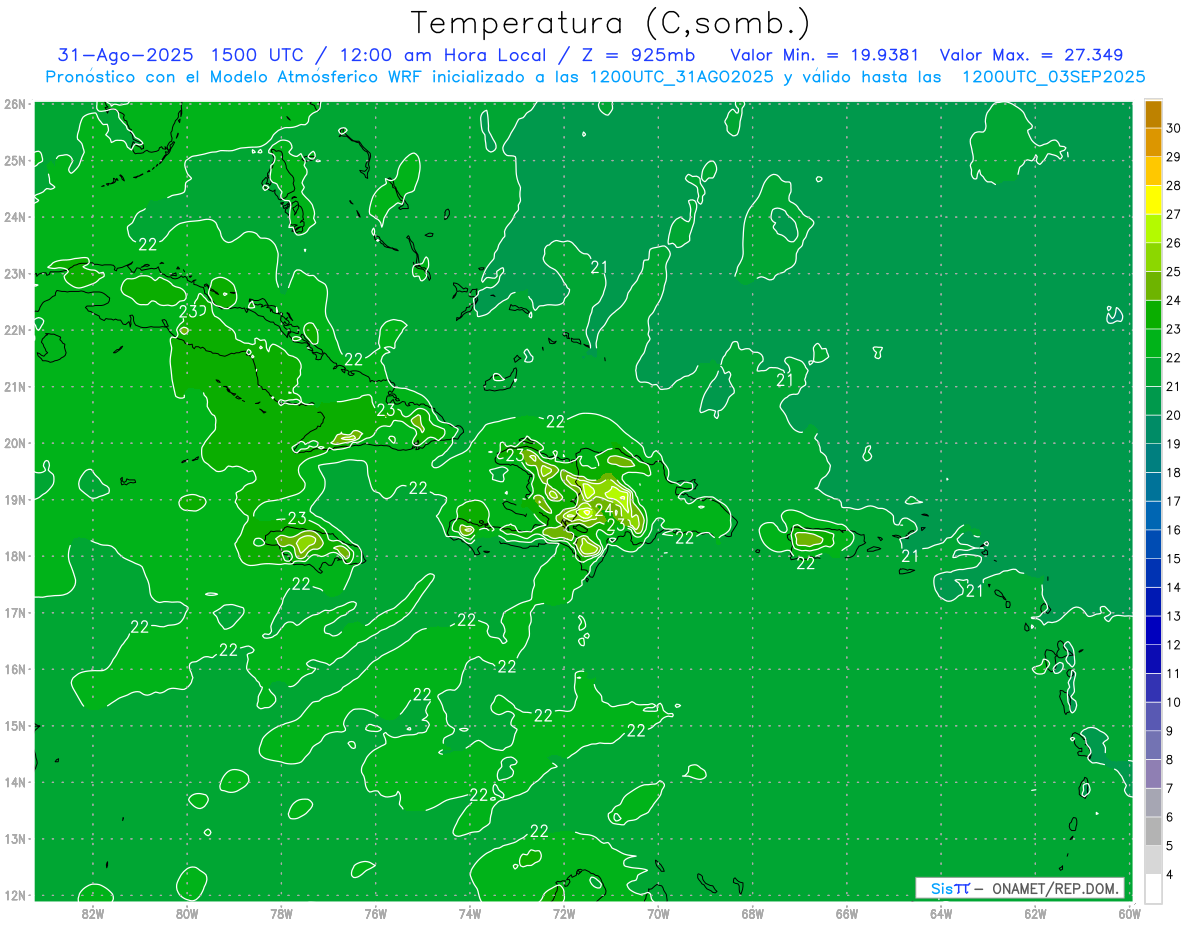Click the 82W longitude axis label

pos(93,913)
